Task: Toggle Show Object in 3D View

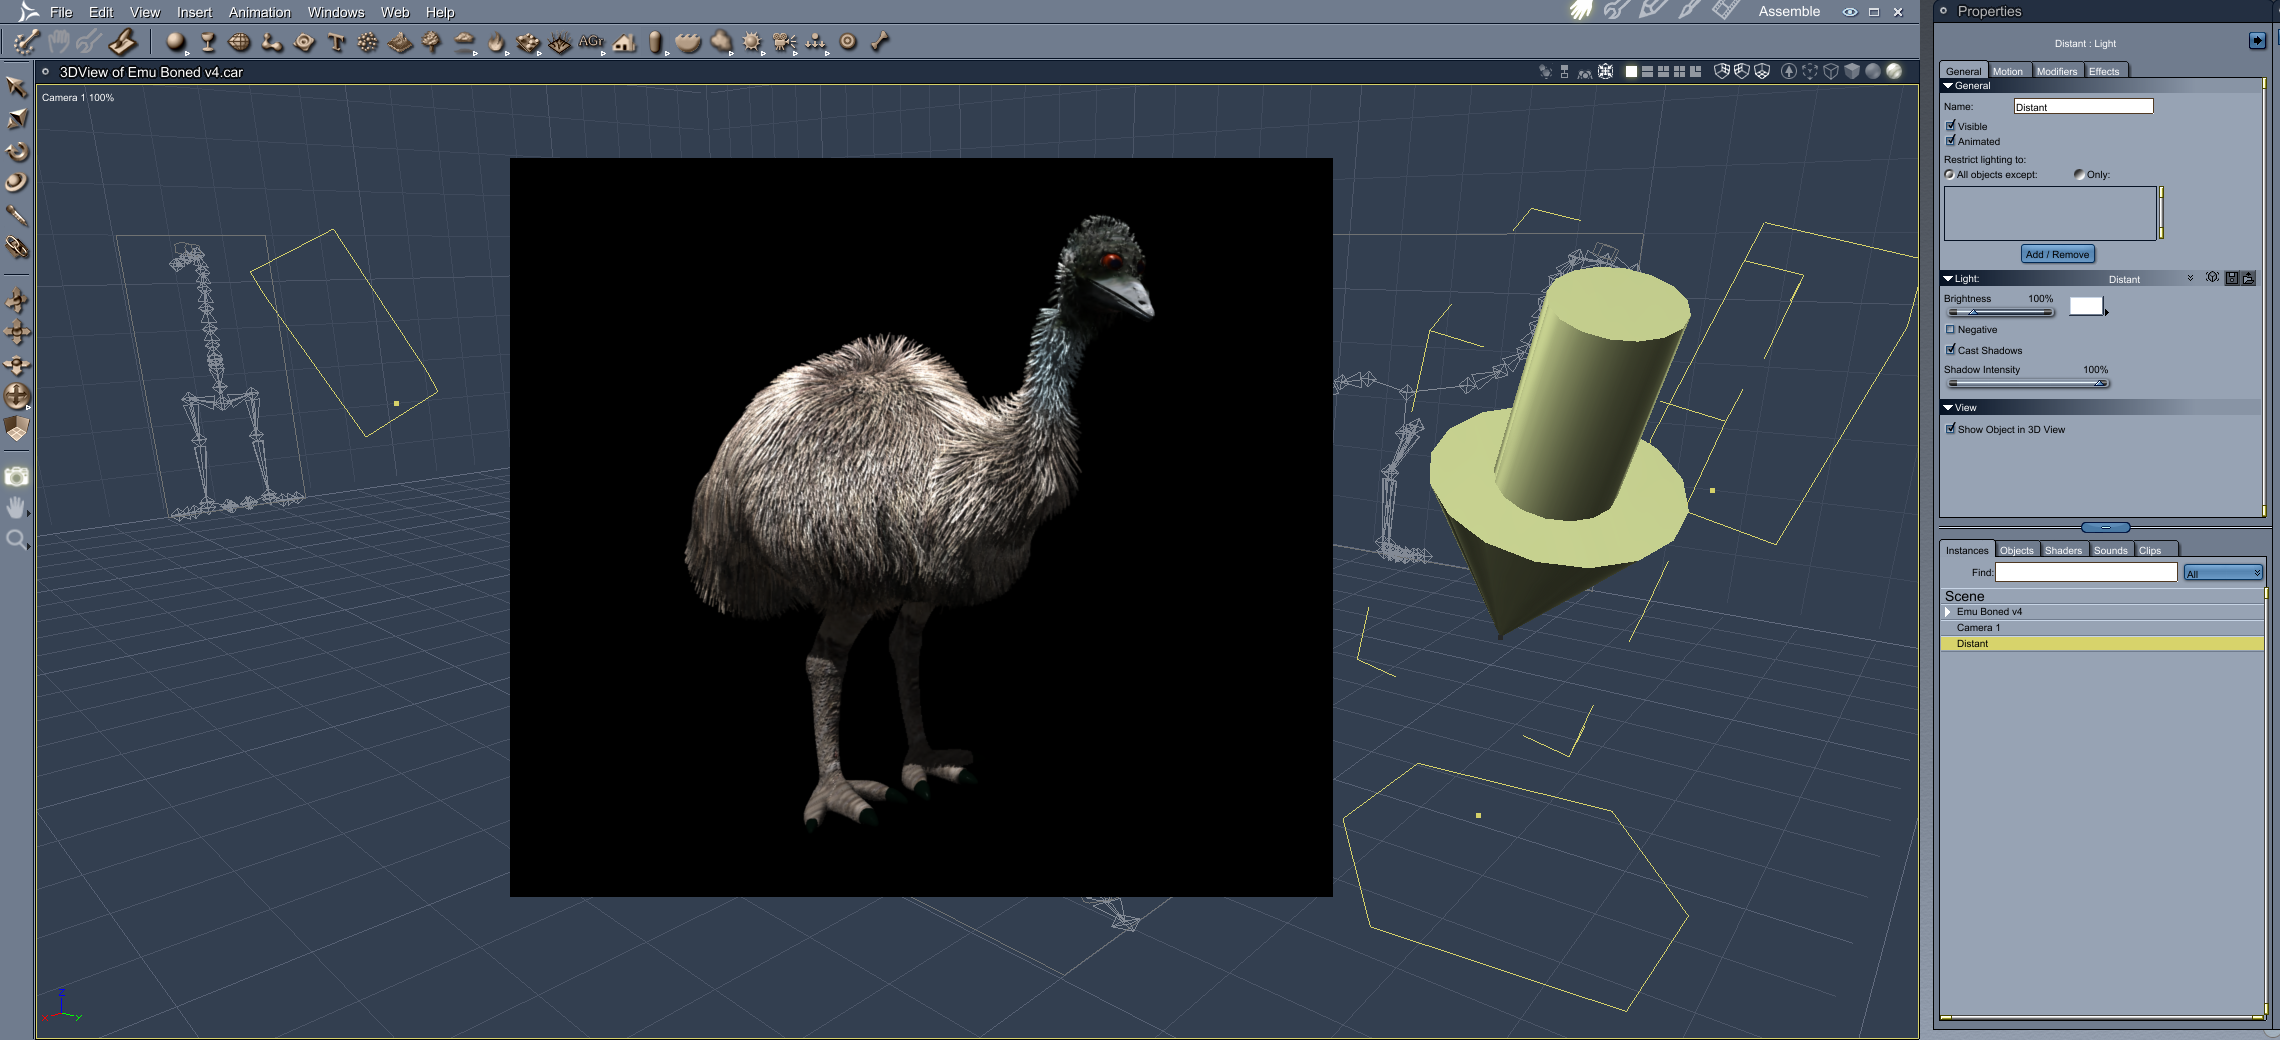Action: tap(1950, 429)
